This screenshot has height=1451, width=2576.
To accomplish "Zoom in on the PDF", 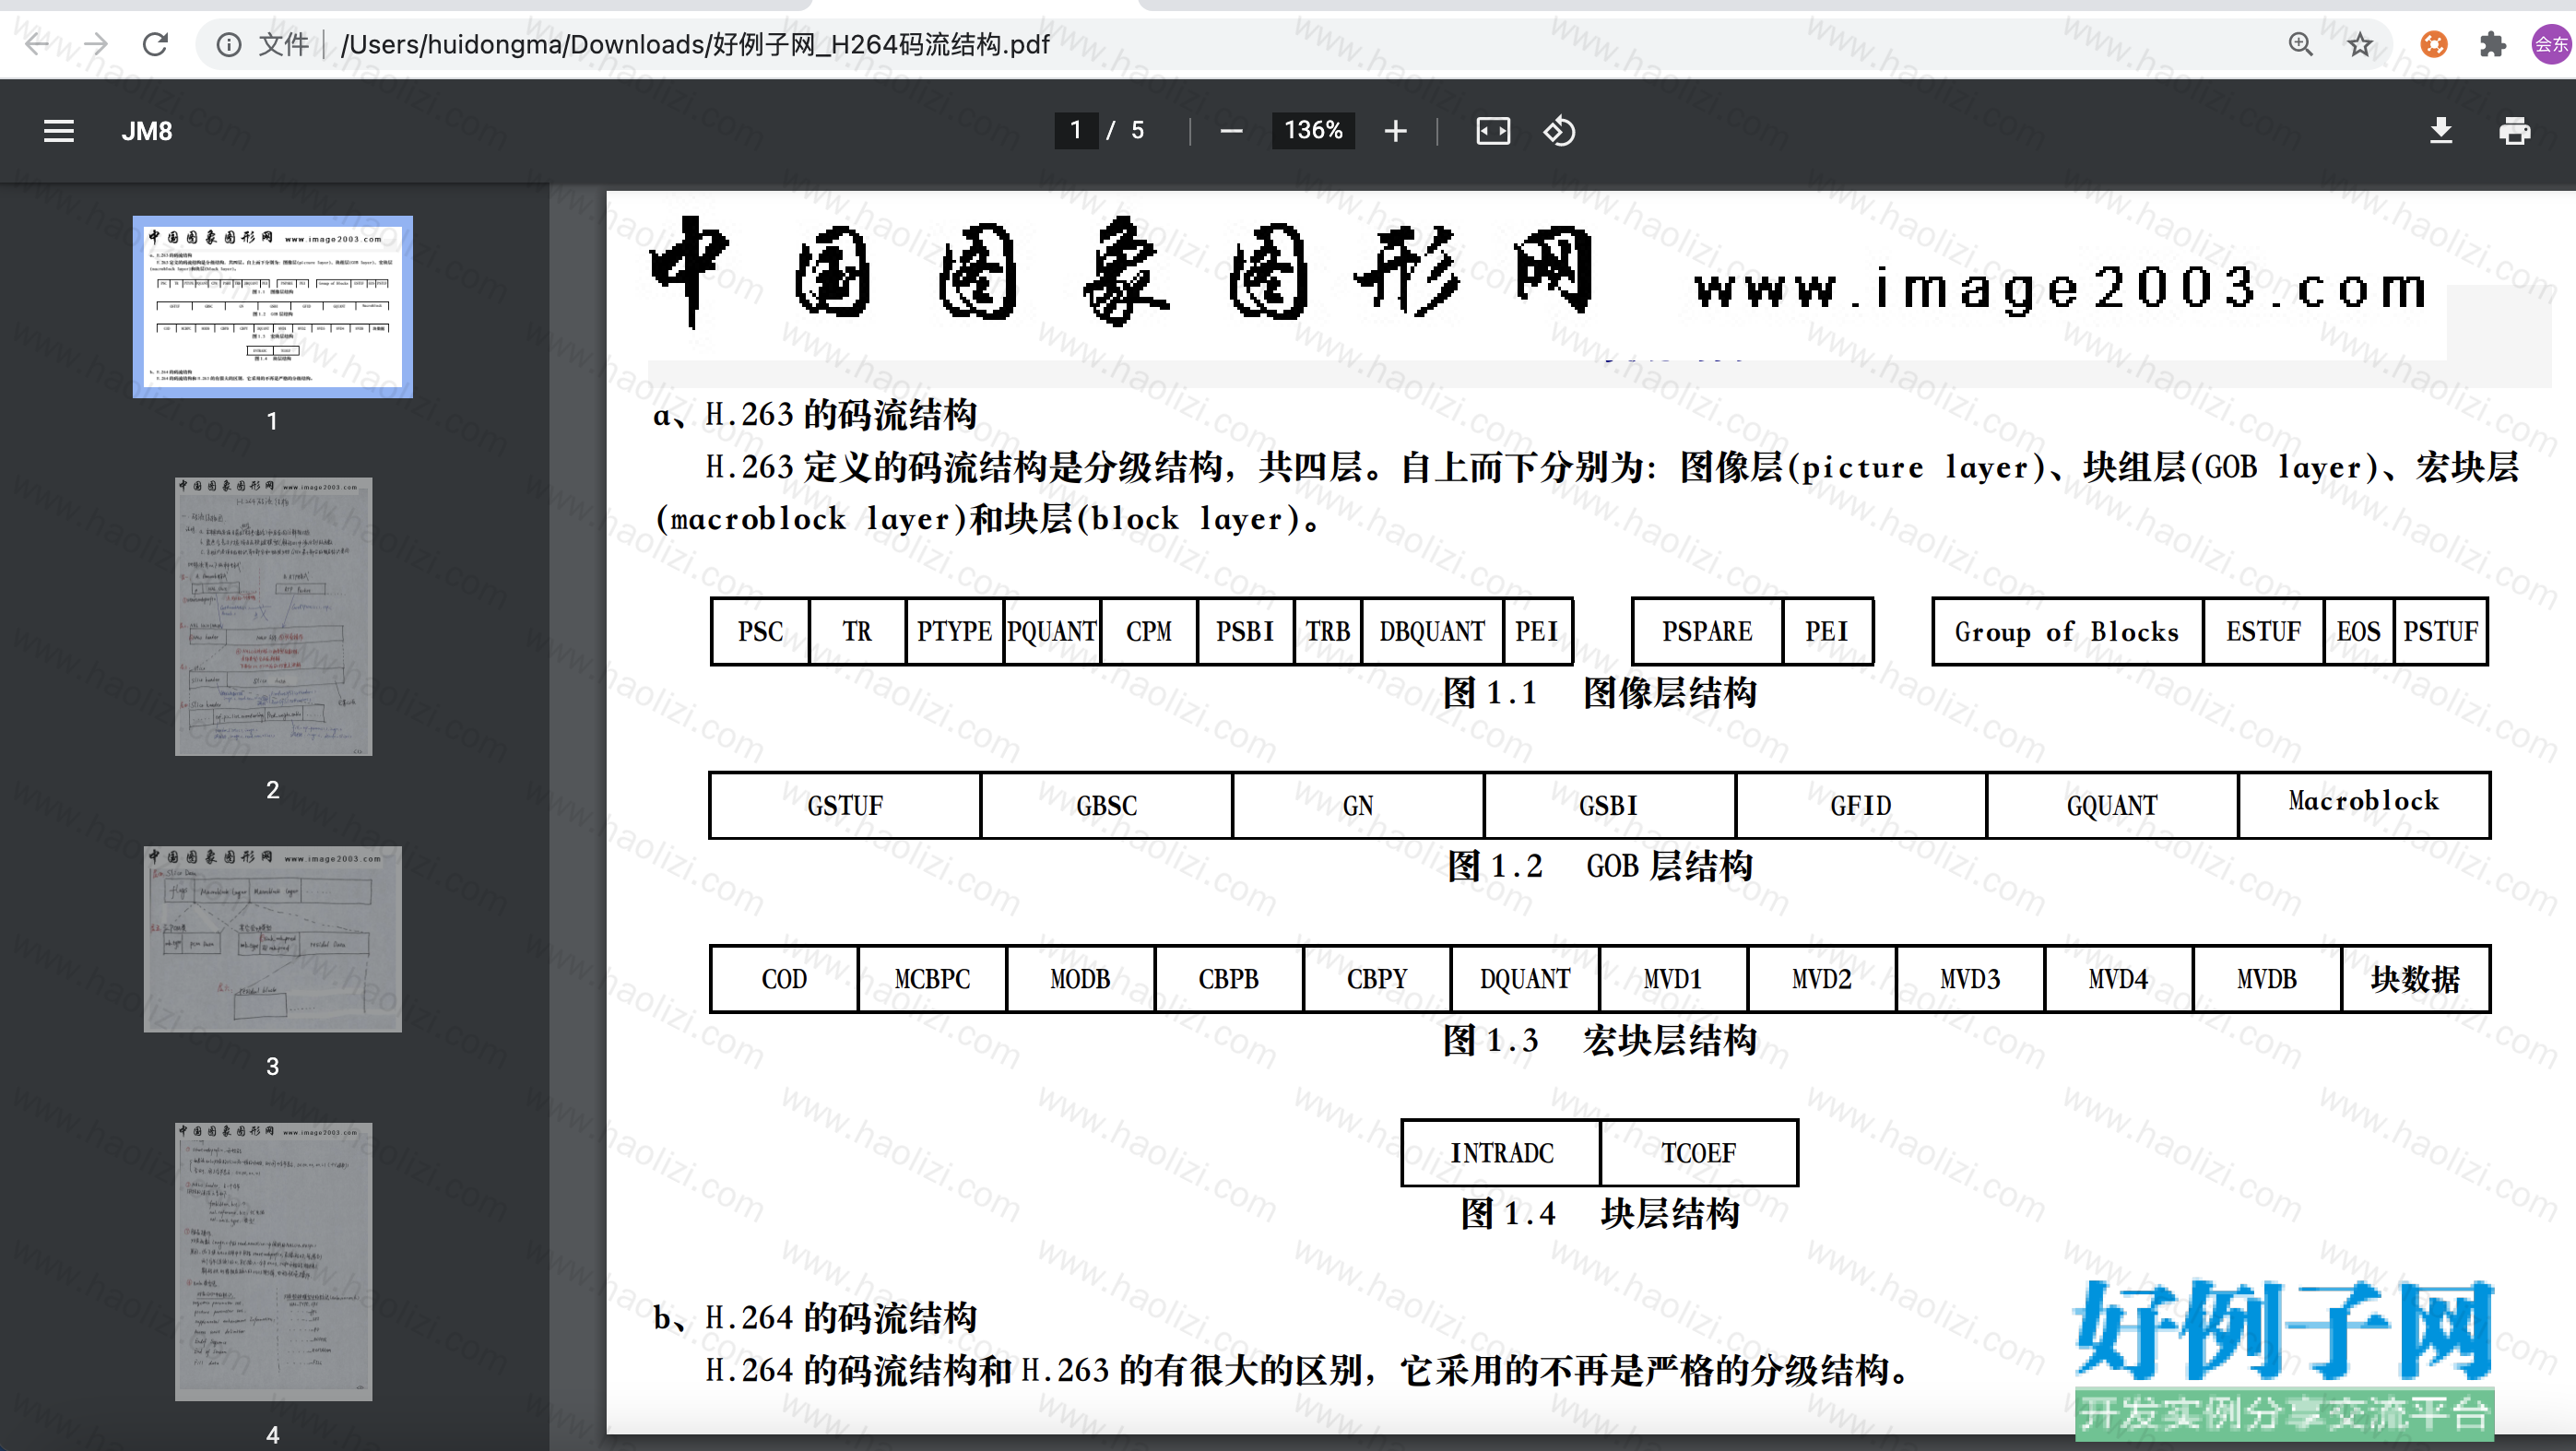I will 1395,131.
